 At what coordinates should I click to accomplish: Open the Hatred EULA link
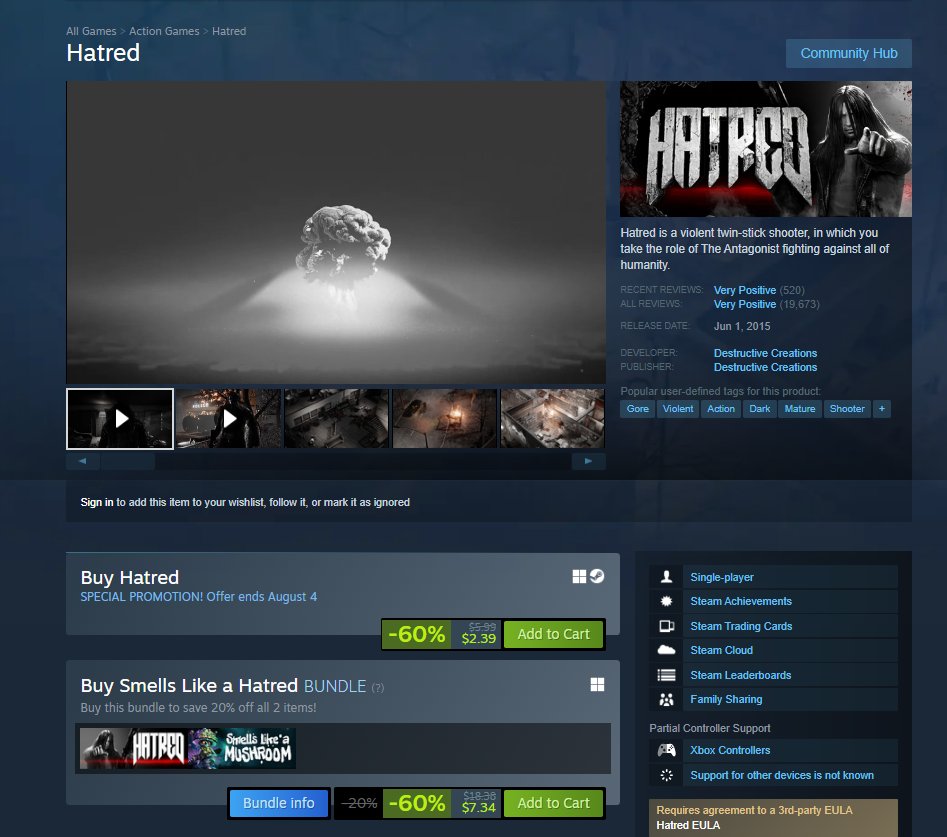[x=688, y=825]
